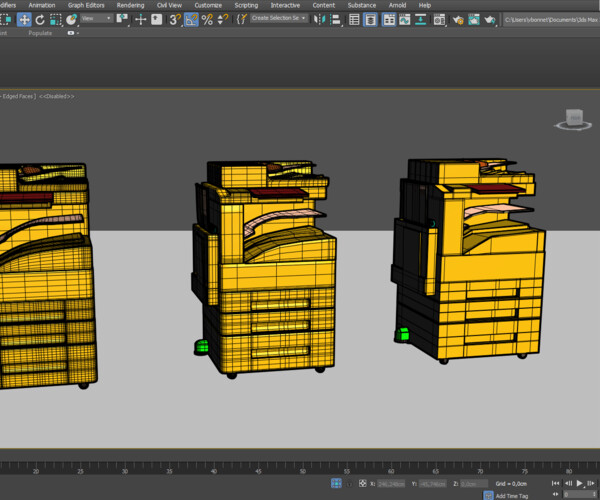Open the Create Selection Set dropdown
600x500 pixels.
(279, 18)
